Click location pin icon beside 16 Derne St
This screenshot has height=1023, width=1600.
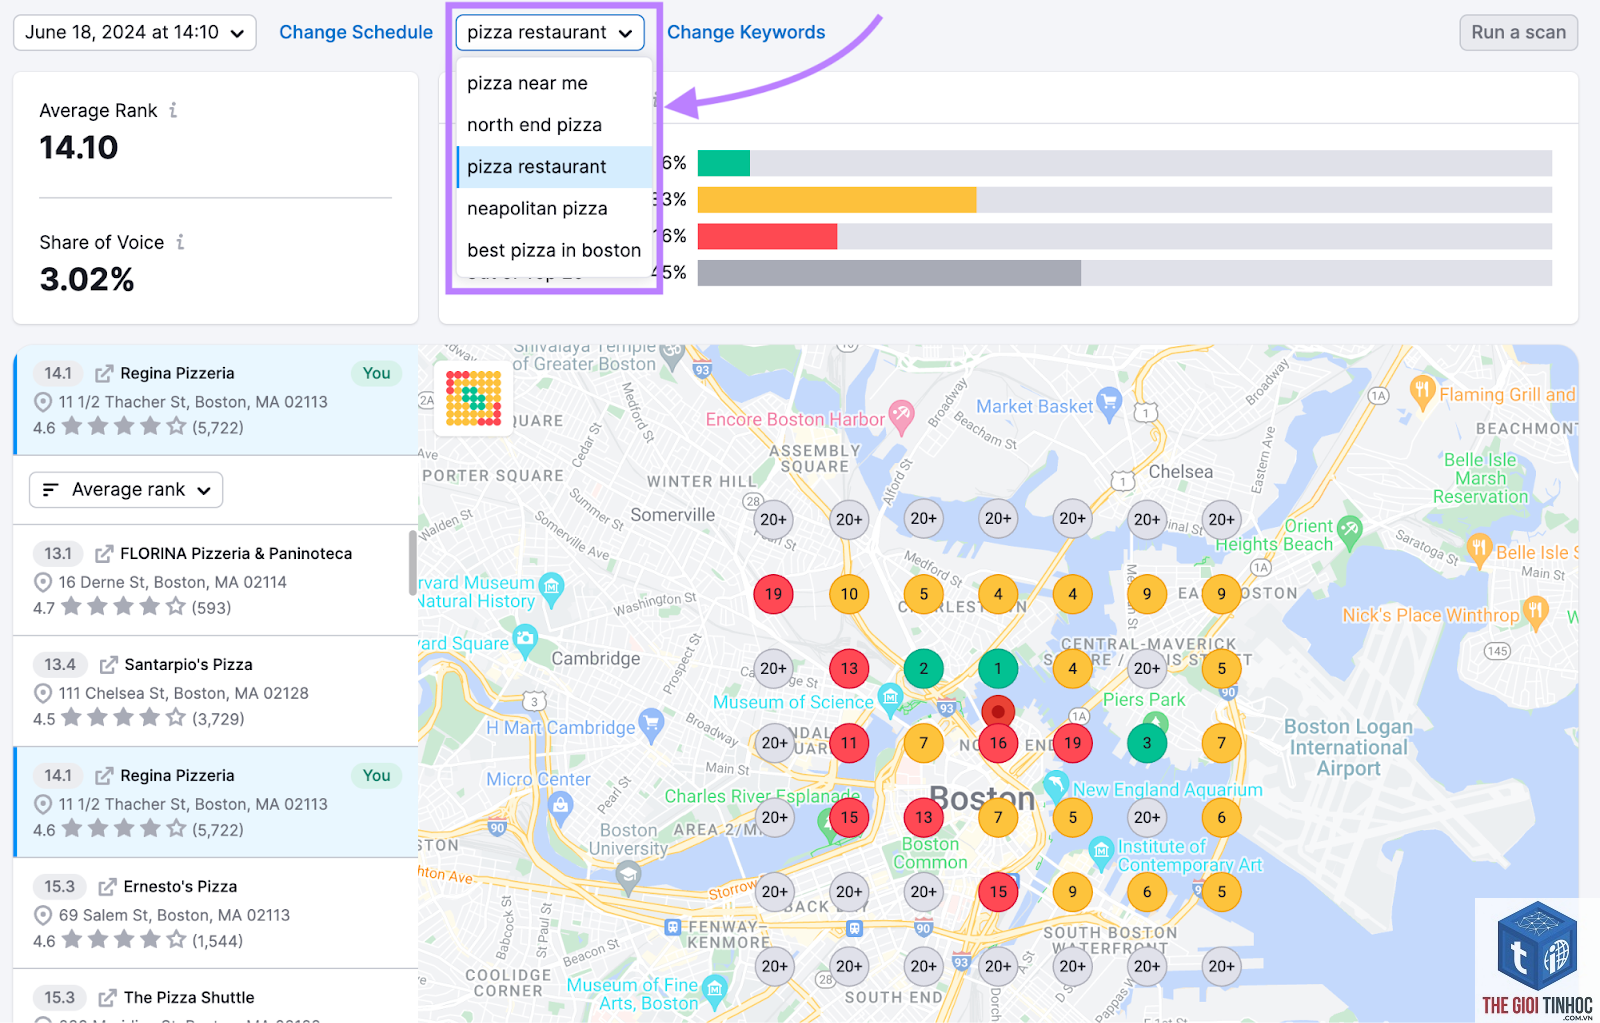[43, 582]
